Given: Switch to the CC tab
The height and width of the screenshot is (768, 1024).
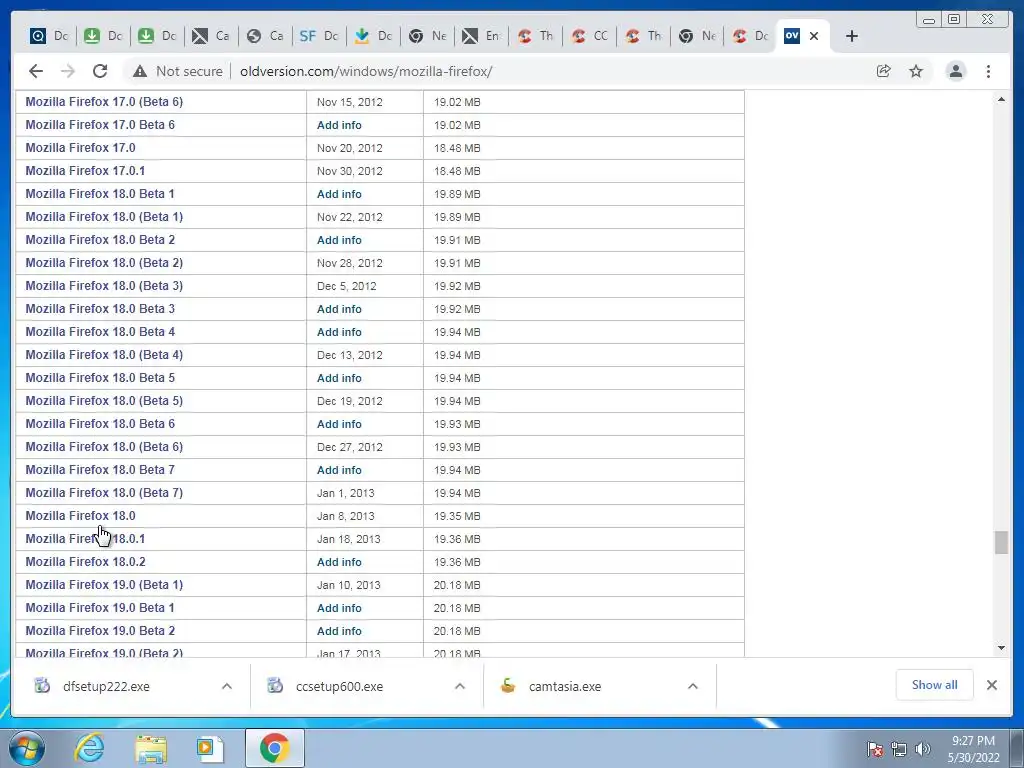Looking at the screenshot, I should (x=590, y=36).
